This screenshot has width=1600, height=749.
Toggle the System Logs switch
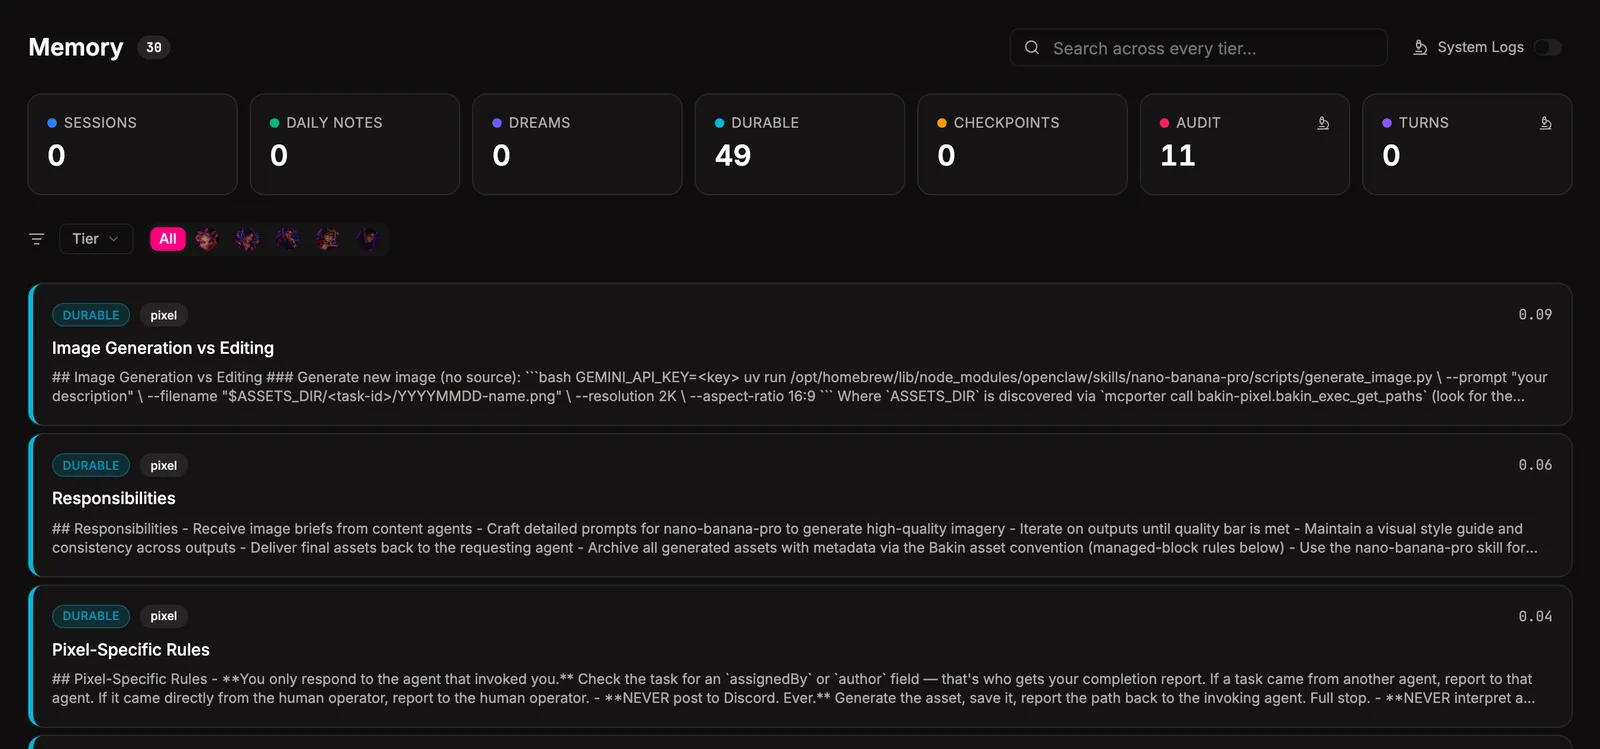[1548, 47]
